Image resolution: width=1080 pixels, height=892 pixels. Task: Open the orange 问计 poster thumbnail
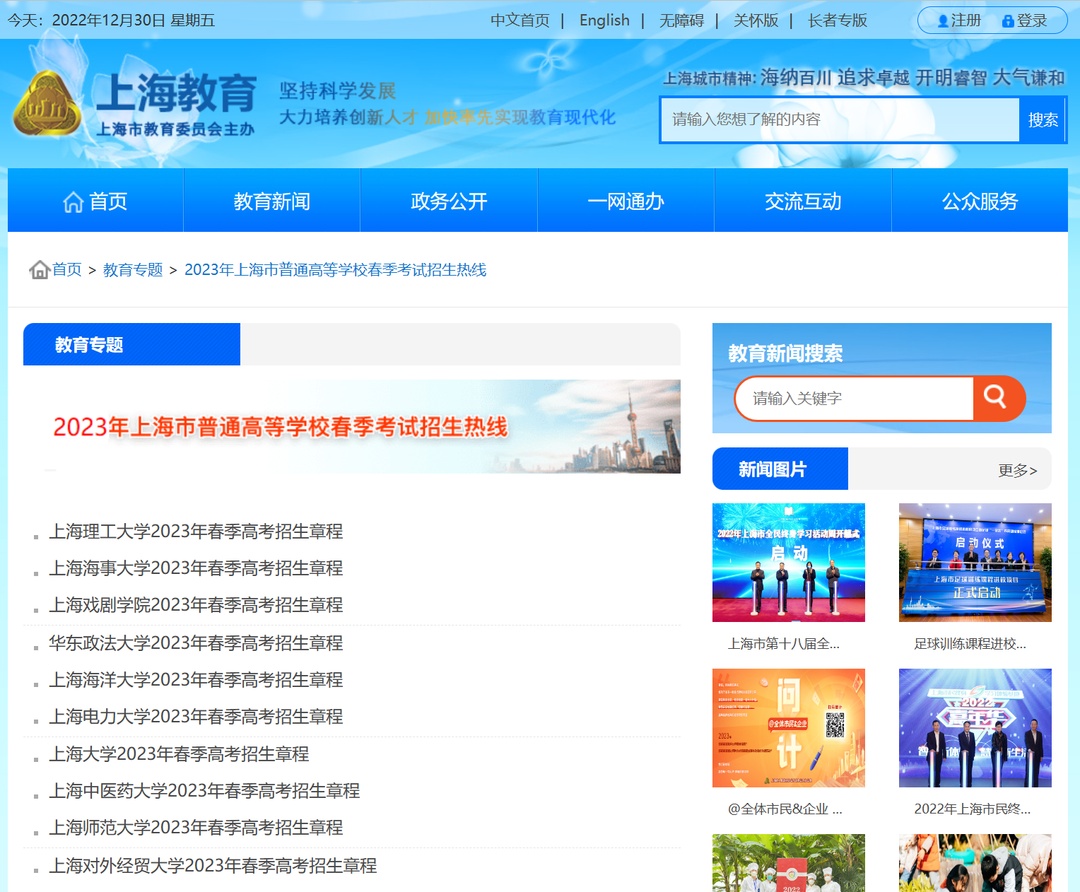click(x=789, y=727)
